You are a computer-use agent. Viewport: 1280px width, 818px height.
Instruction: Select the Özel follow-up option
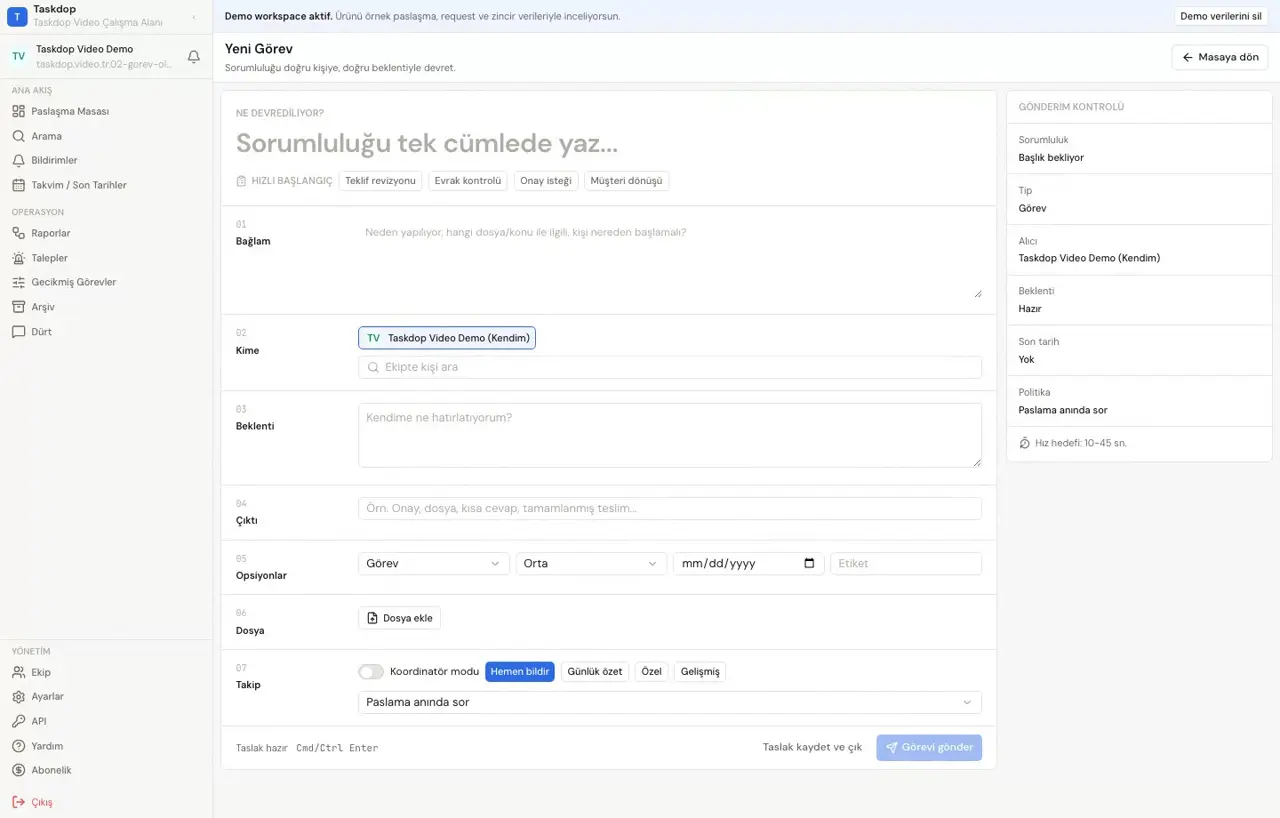(x=652, y=672)
